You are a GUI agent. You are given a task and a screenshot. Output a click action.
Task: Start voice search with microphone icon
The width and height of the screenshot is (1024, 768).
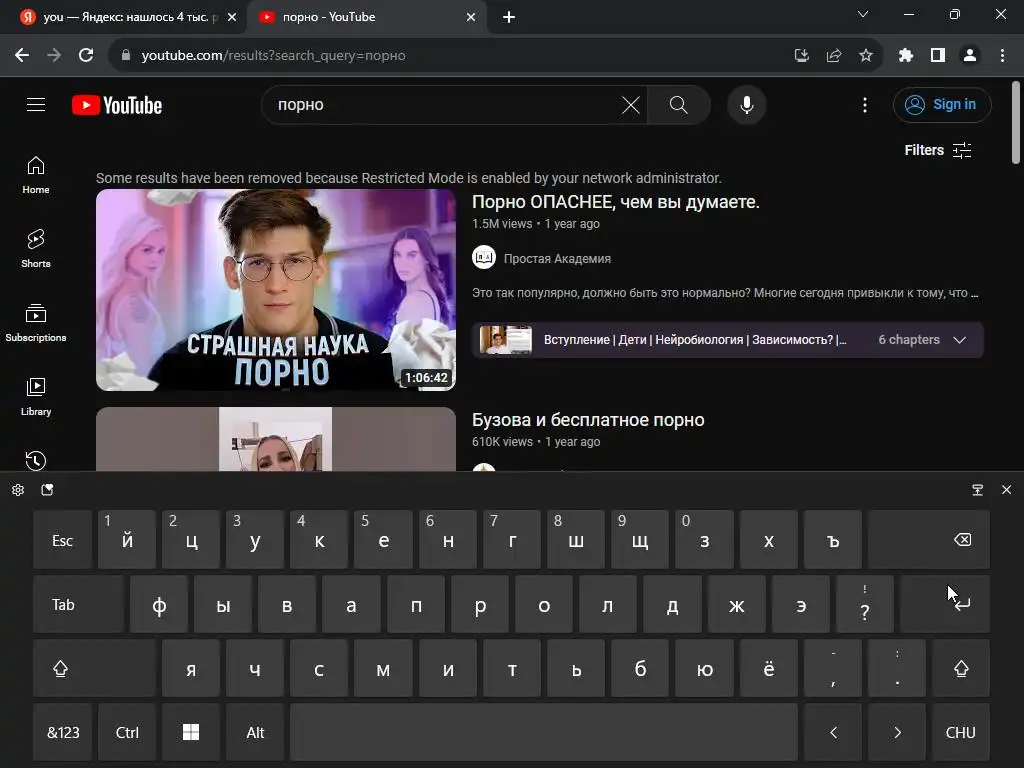[746, 104]
